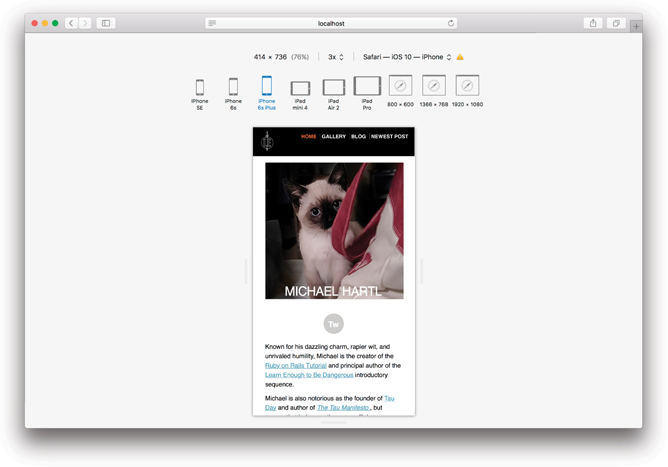Open the Learn Enough to Be Dangerous link
Viewport: 668px width, 467px height.
coord(296,375)
